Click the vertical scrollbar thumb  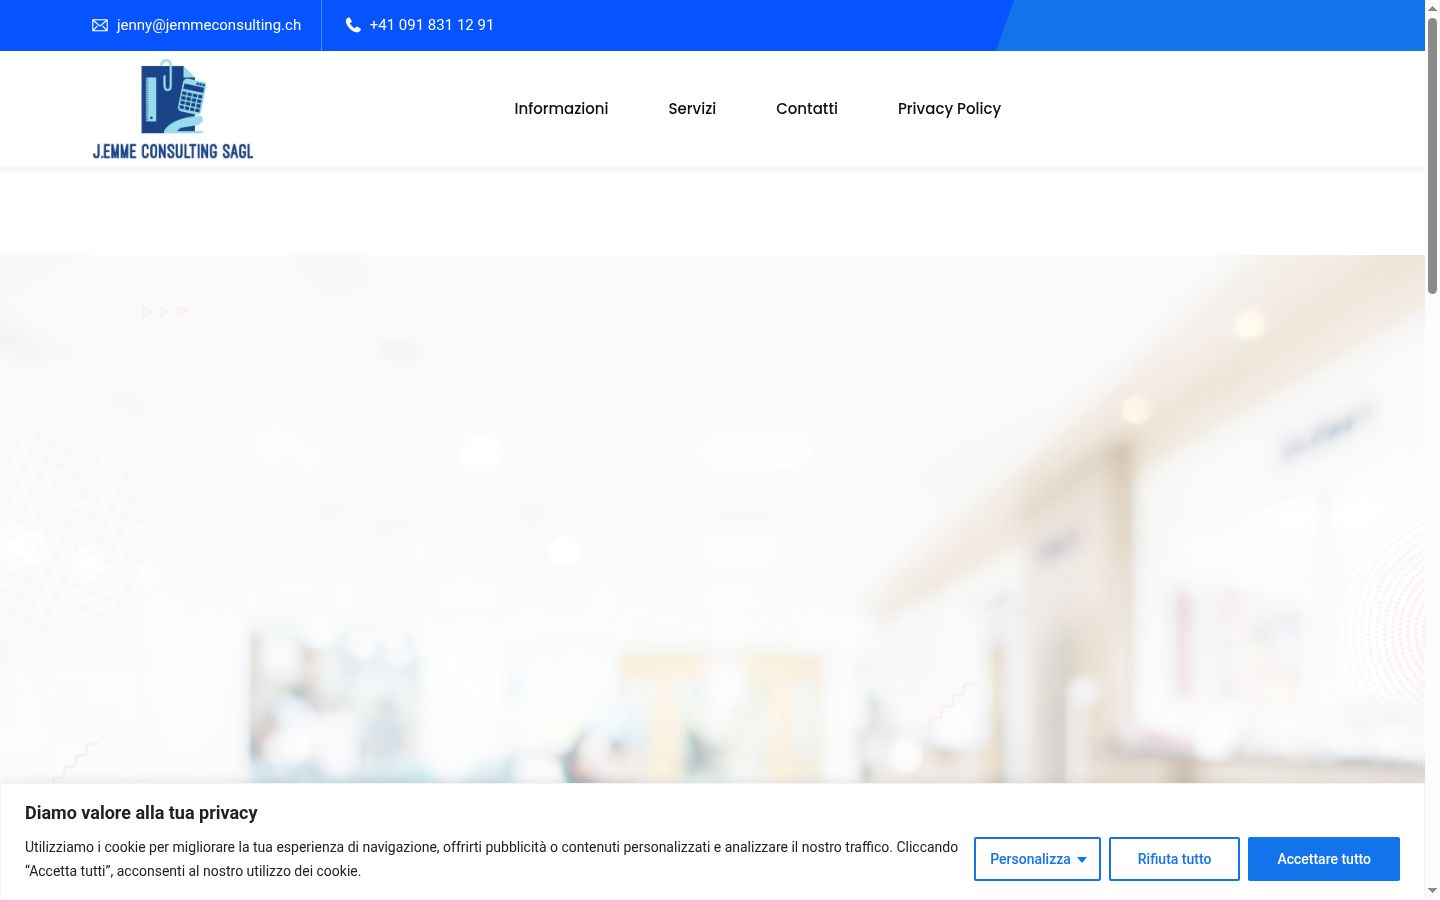(1432, 155)
